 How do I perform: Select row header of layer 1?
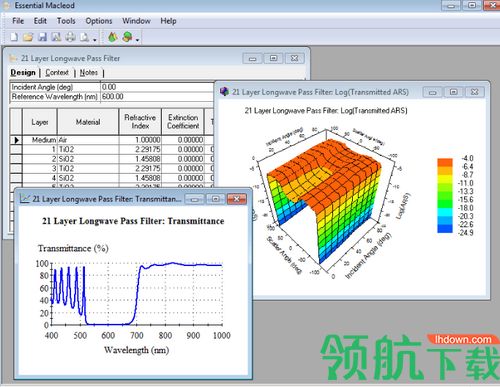[x=16, y=149]
